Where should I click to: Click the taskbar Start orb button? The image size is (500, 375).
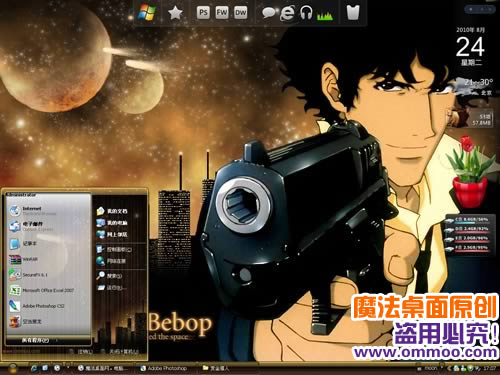tap(12, 368)
